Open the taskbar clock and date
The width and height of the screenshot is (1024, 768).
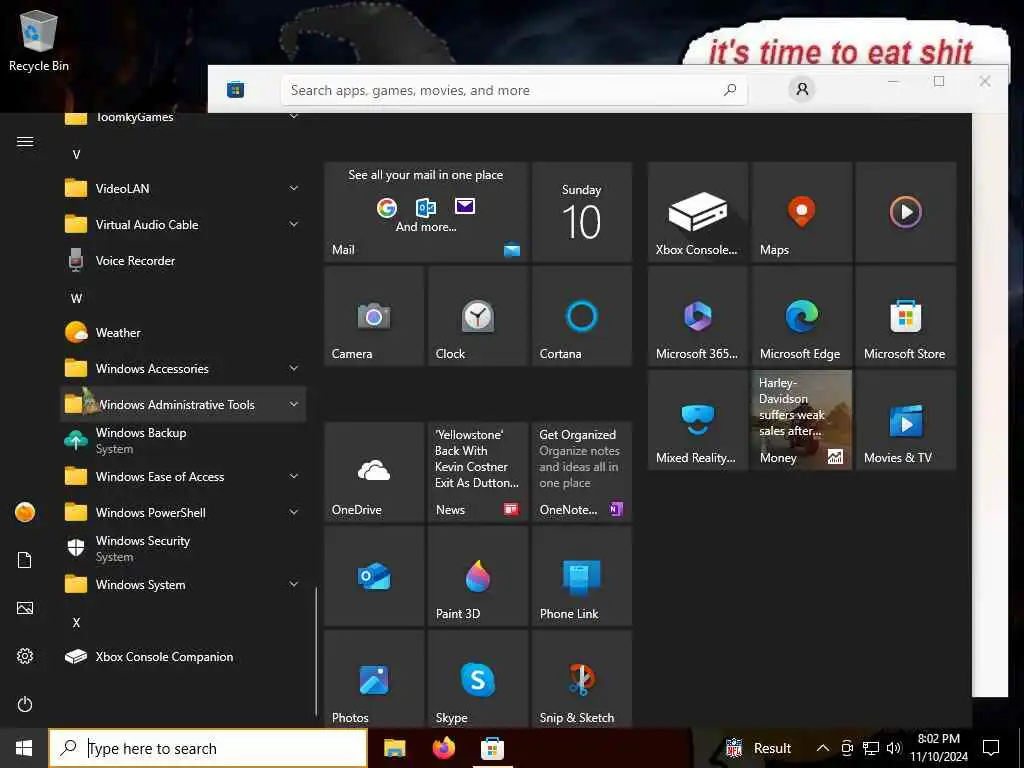tap(938, 748)
